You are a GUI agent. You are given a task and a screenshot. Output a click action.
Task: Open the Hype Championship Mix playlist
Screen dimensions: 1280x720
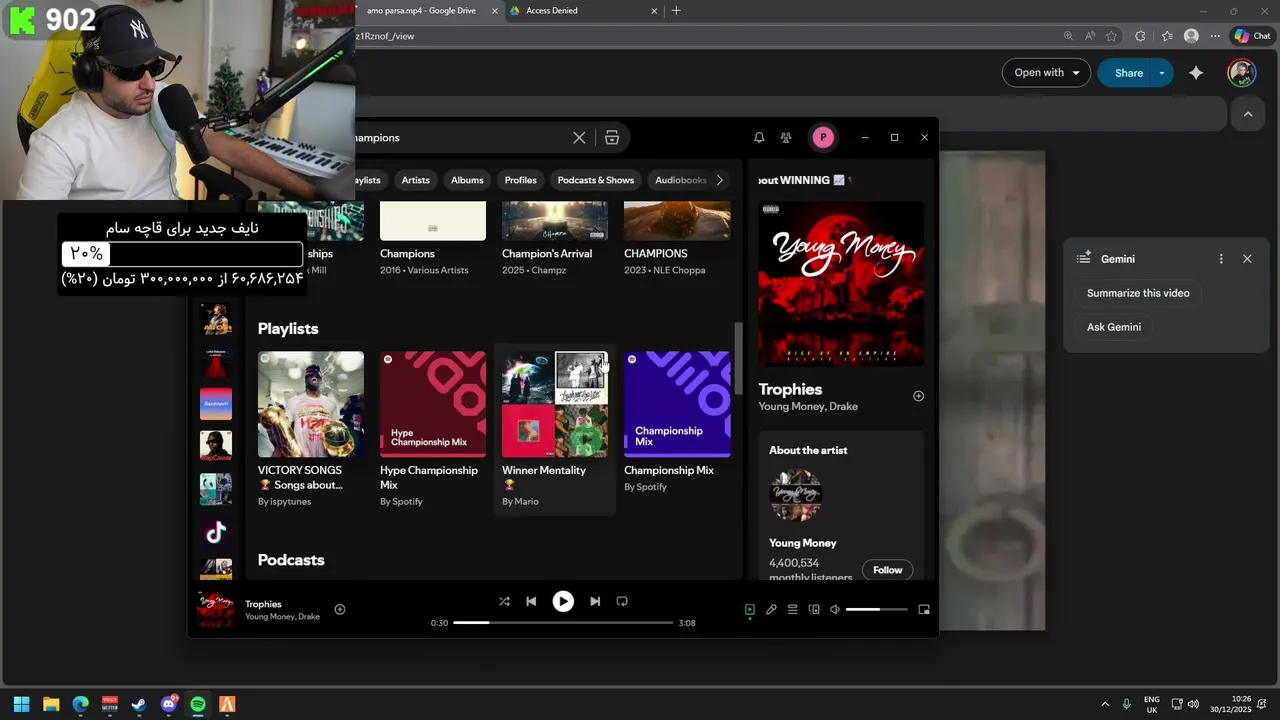tap(433, 430)
